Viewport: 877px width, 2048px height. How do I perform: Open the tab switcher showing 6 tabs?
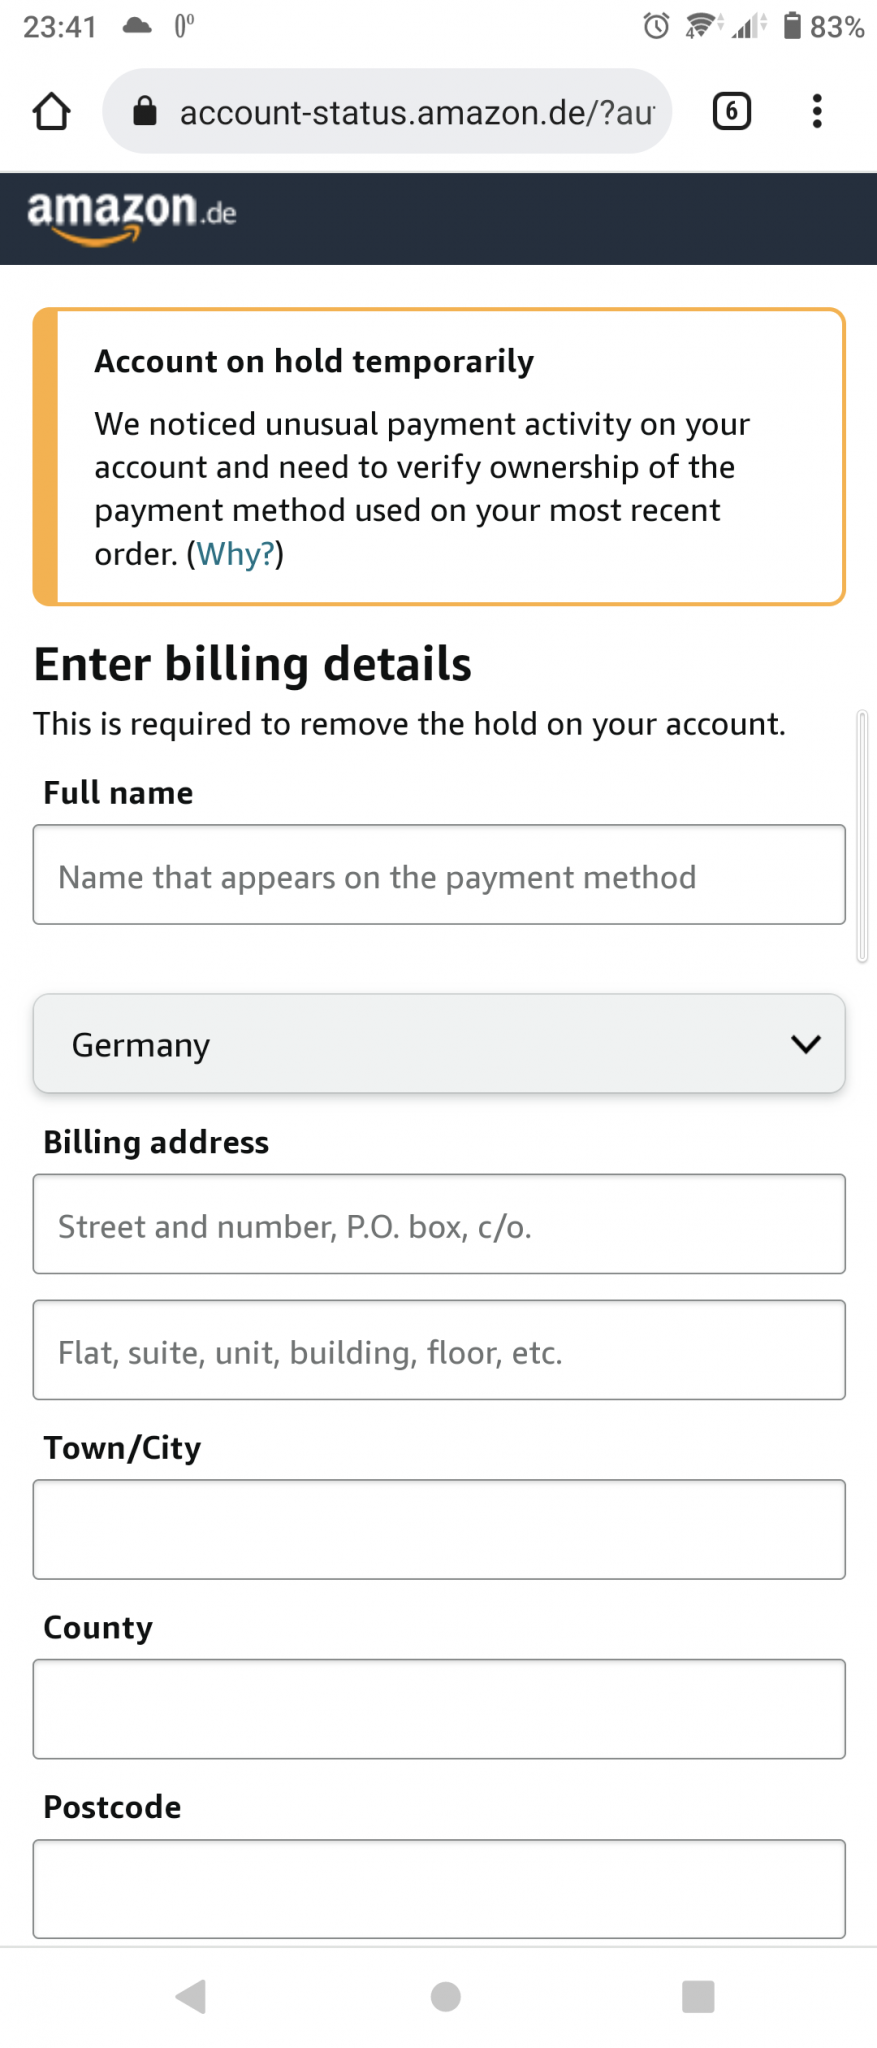[731, 111]
